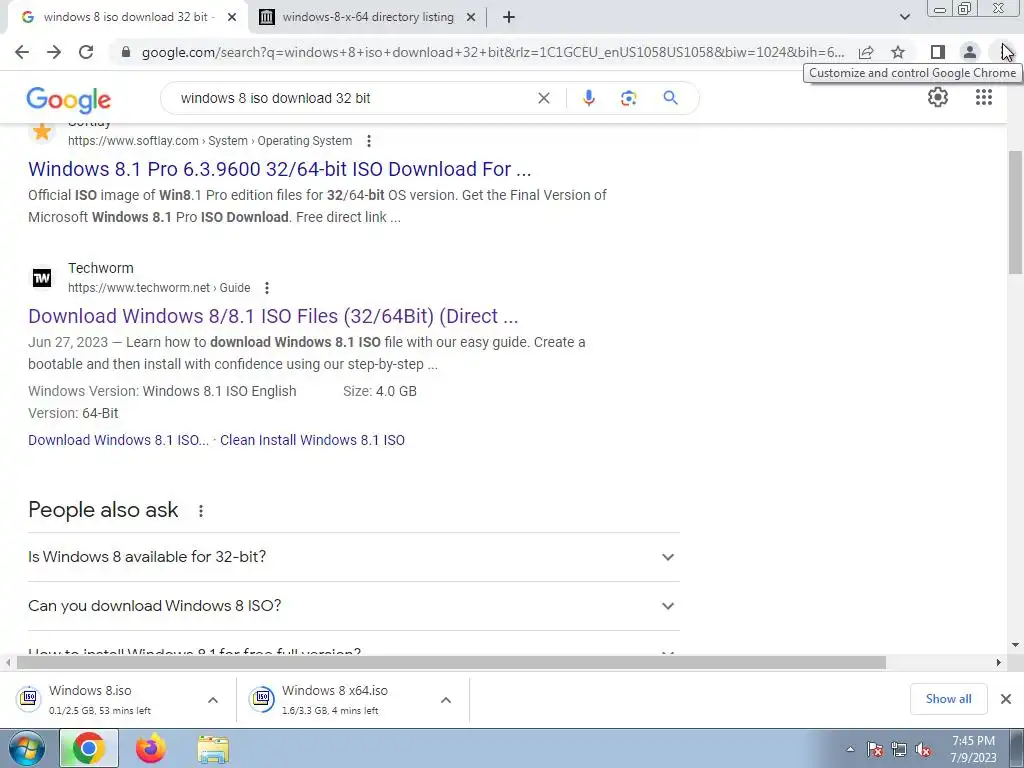Open the Windows 8.iso download file icon

(x=29, y=699)
